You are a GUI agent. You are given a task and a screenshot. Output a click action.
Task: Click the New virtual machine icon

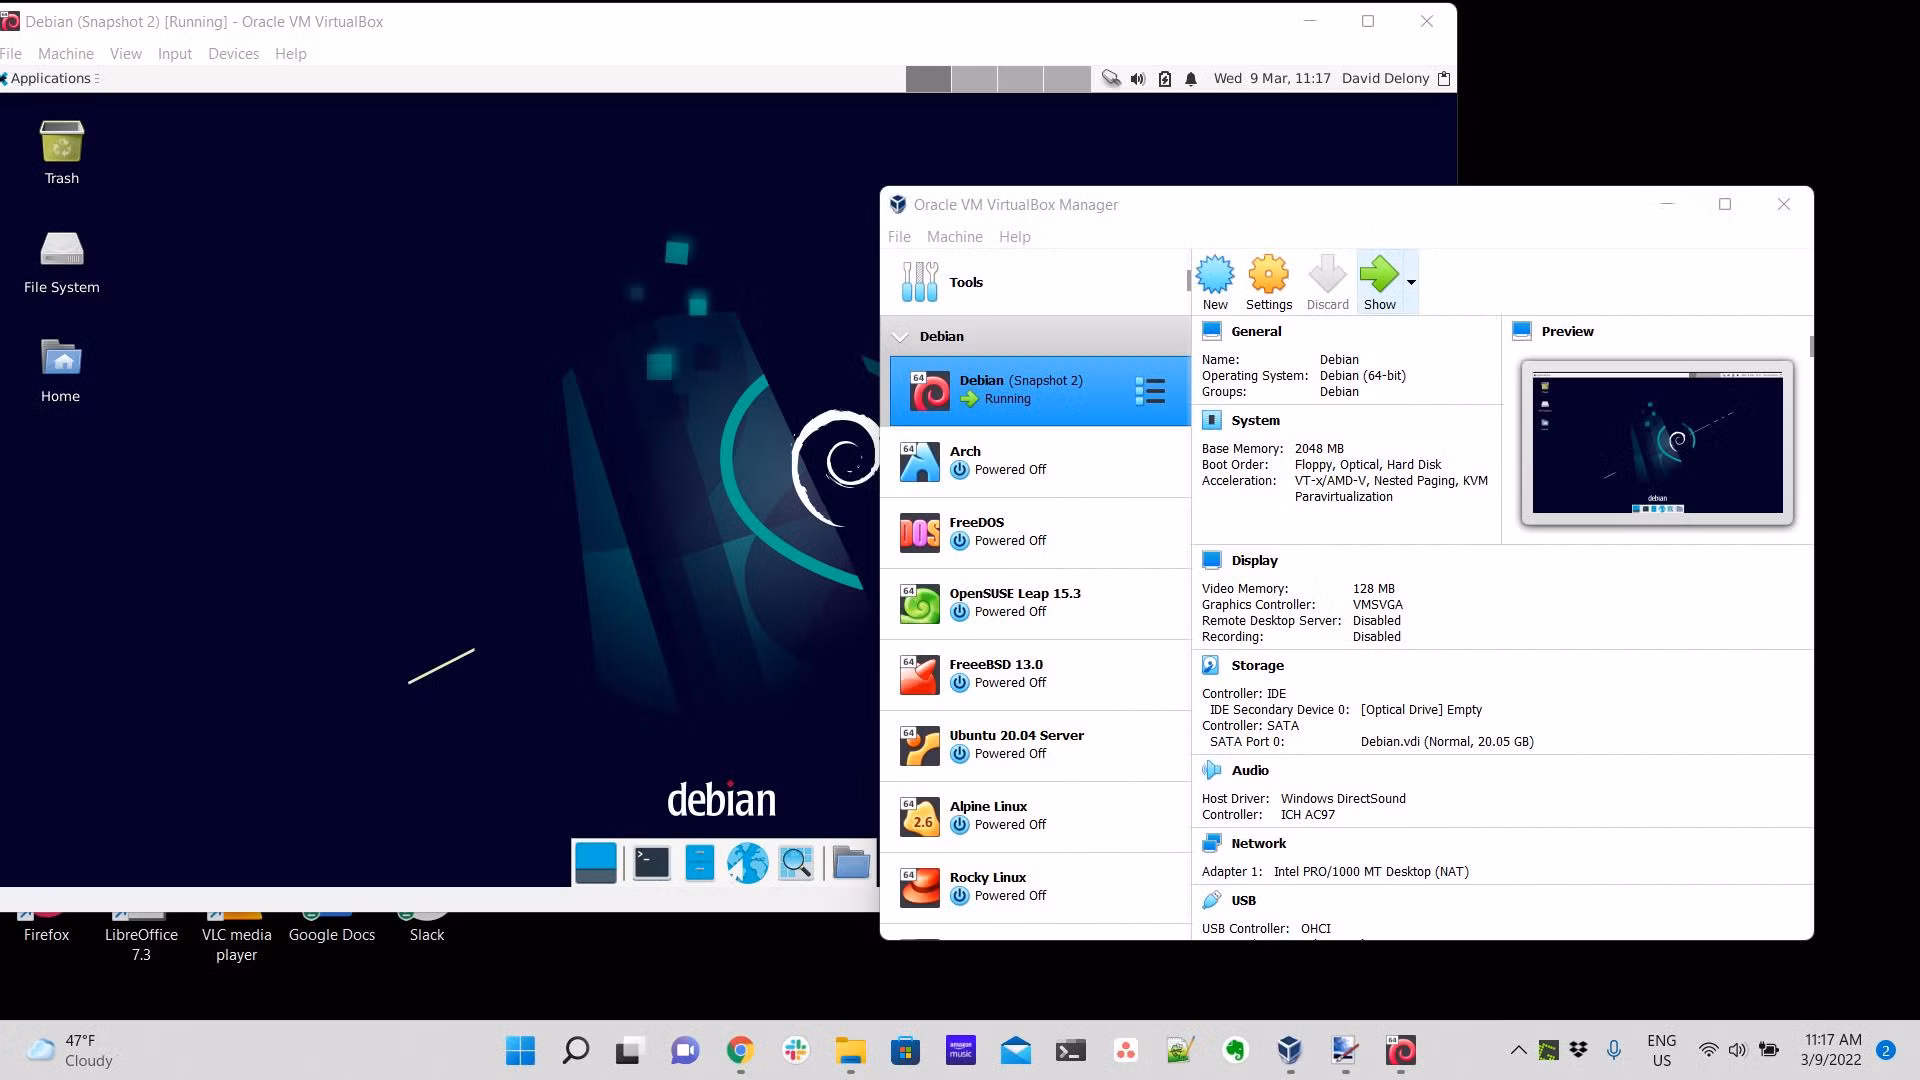[1215, 274]
